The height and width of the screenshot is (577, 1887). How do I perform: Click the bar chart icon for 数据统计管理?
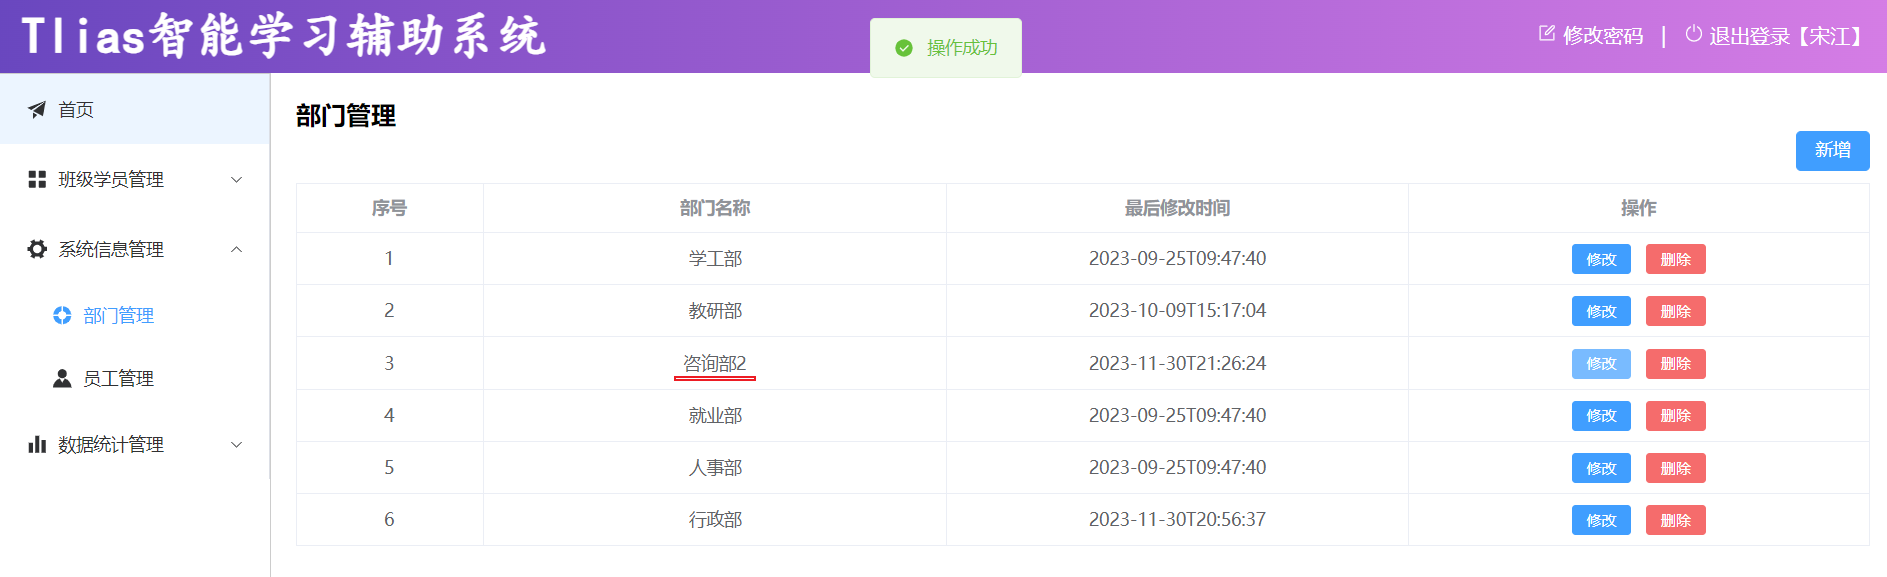coord(37,444)
